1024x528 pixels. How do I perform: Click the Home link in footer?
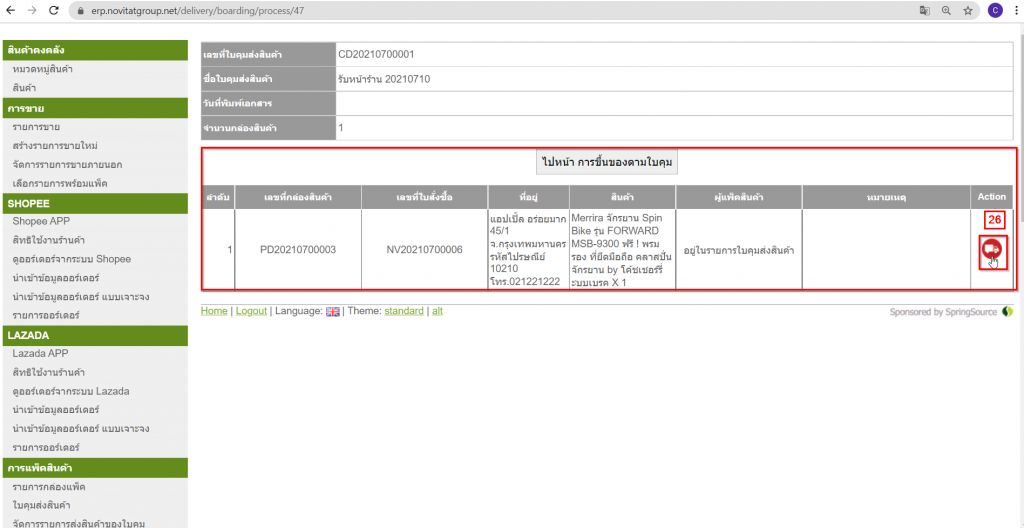(214, 311)
